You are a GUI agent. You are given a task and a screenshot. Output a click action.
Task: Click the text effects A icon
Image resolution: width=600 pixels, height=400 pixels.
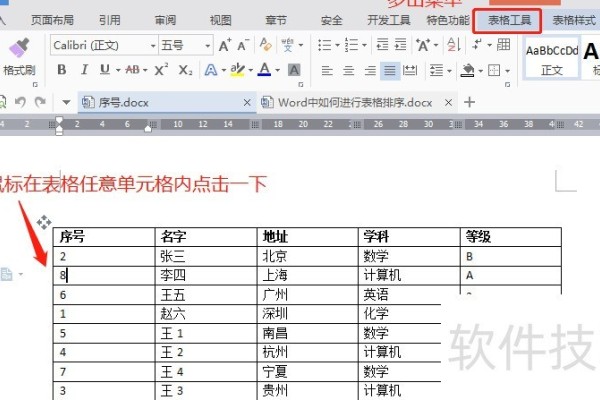(x=210, y=70)
